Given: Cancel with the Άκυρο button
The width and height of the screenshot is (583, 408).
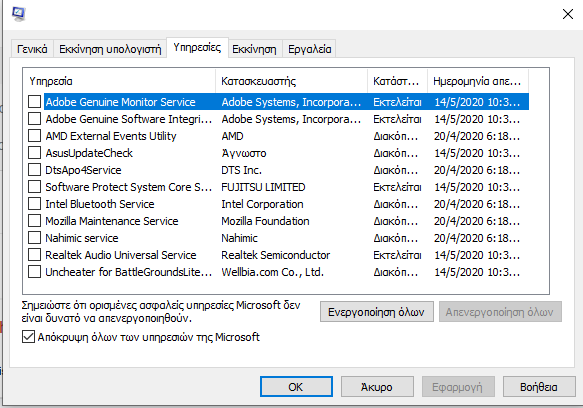Looking at the screenshot, I should (377, 387).
